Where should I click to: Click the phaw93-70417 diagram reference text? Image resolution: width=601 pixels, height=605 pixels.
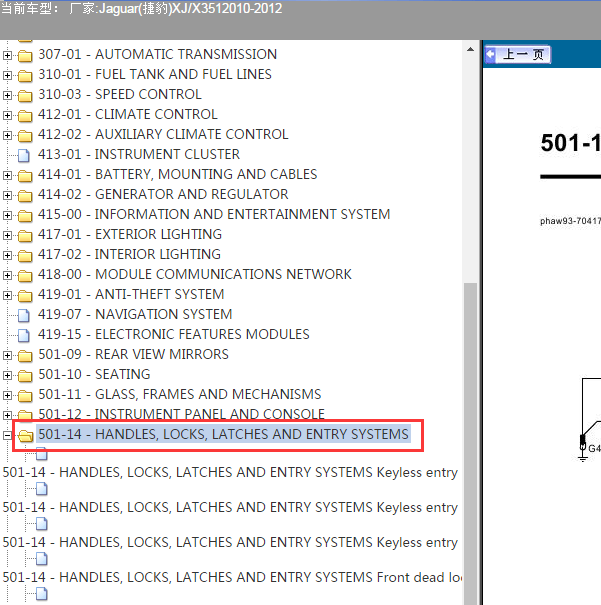point(570,221)
